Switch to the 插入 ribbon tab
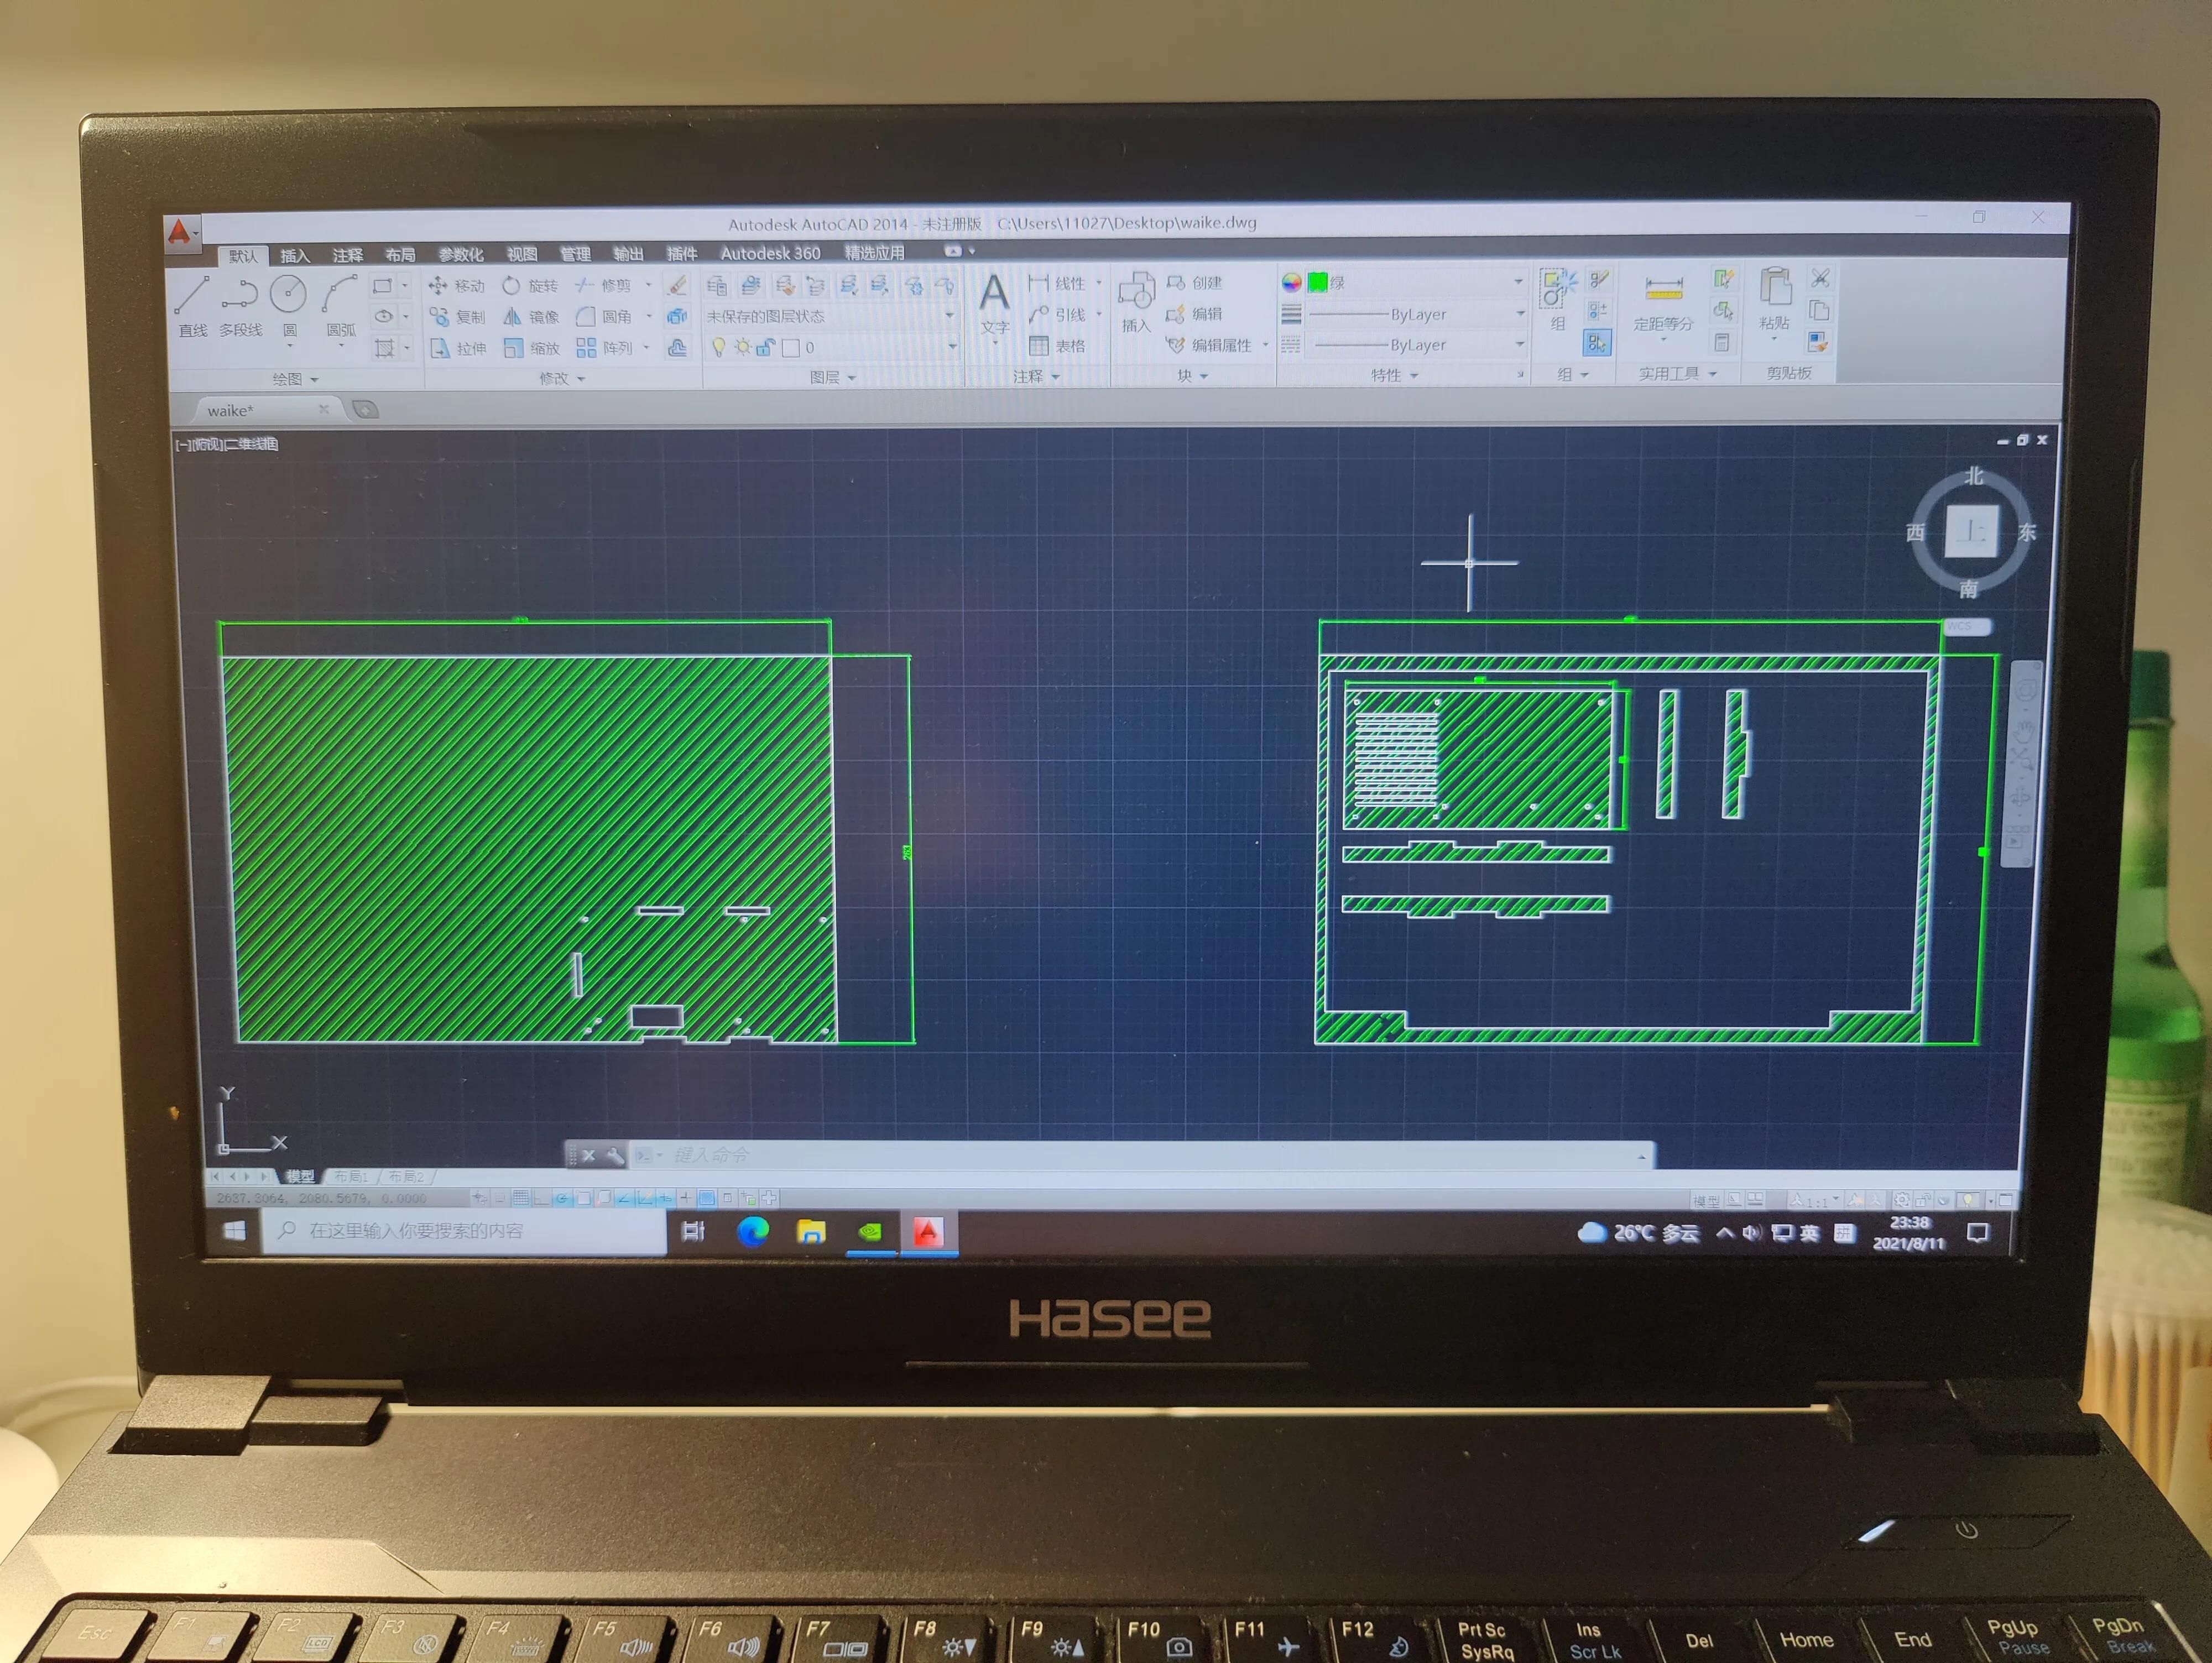Screen dimensions: 2212x1663 pyautogui.click(x=295, y=256)
